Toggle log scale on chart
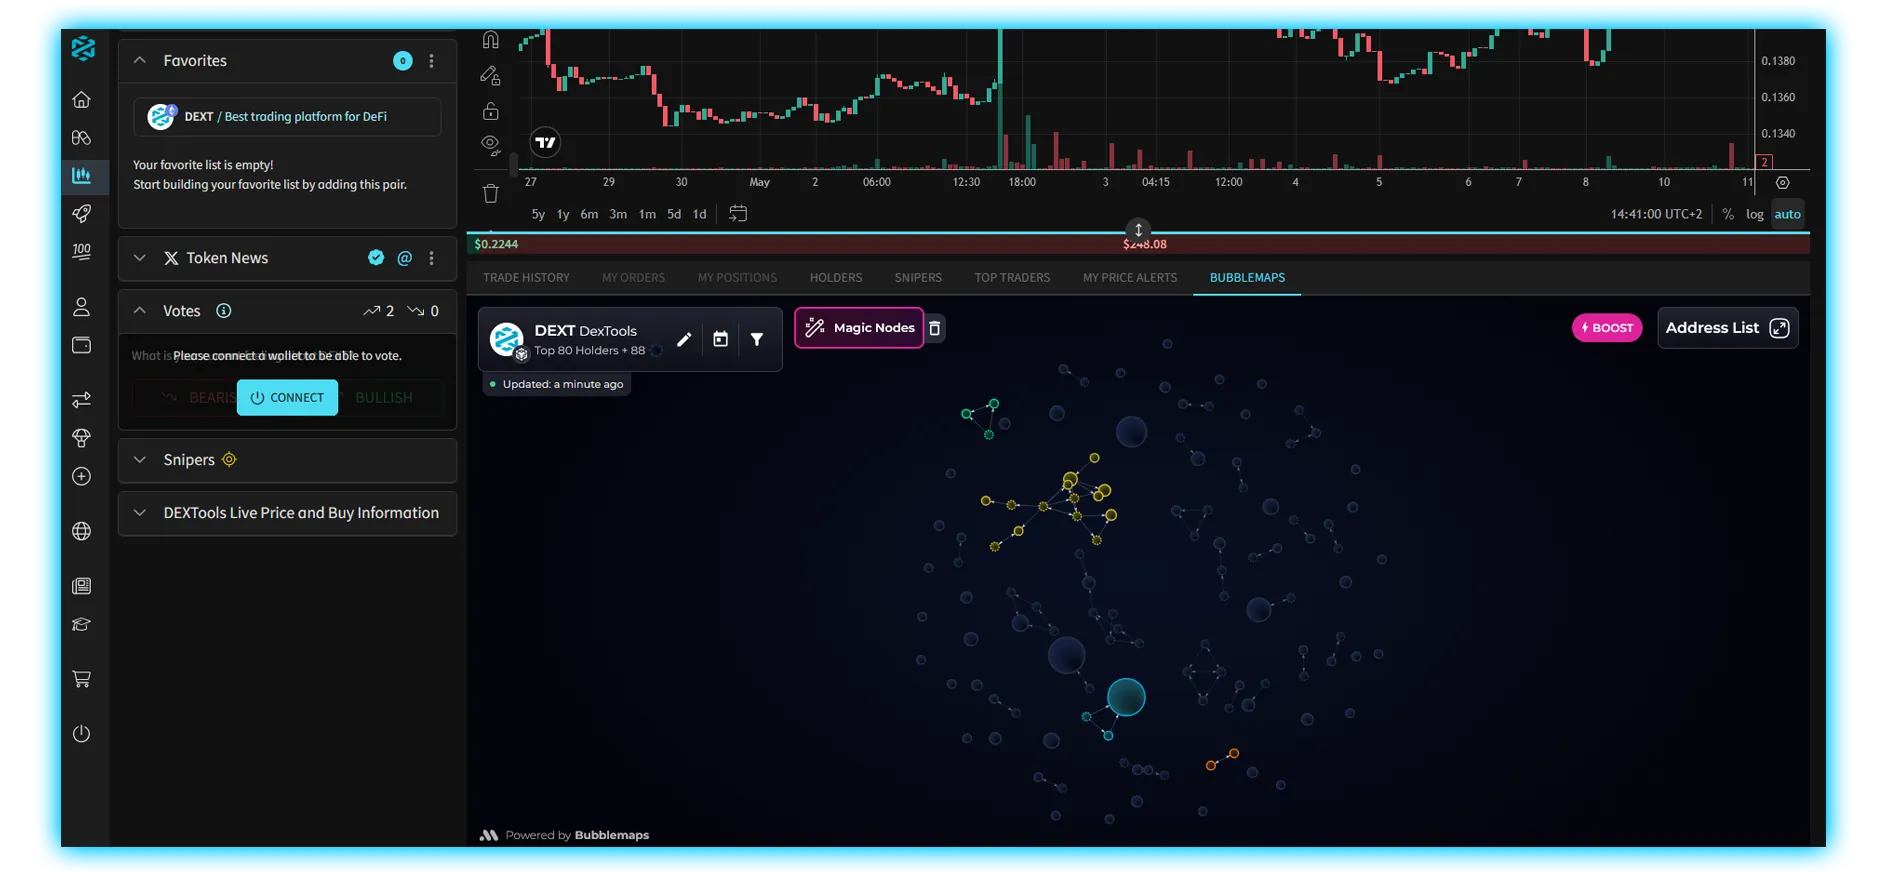This screenshot has height=879, width=1897. click(1754, 214)
